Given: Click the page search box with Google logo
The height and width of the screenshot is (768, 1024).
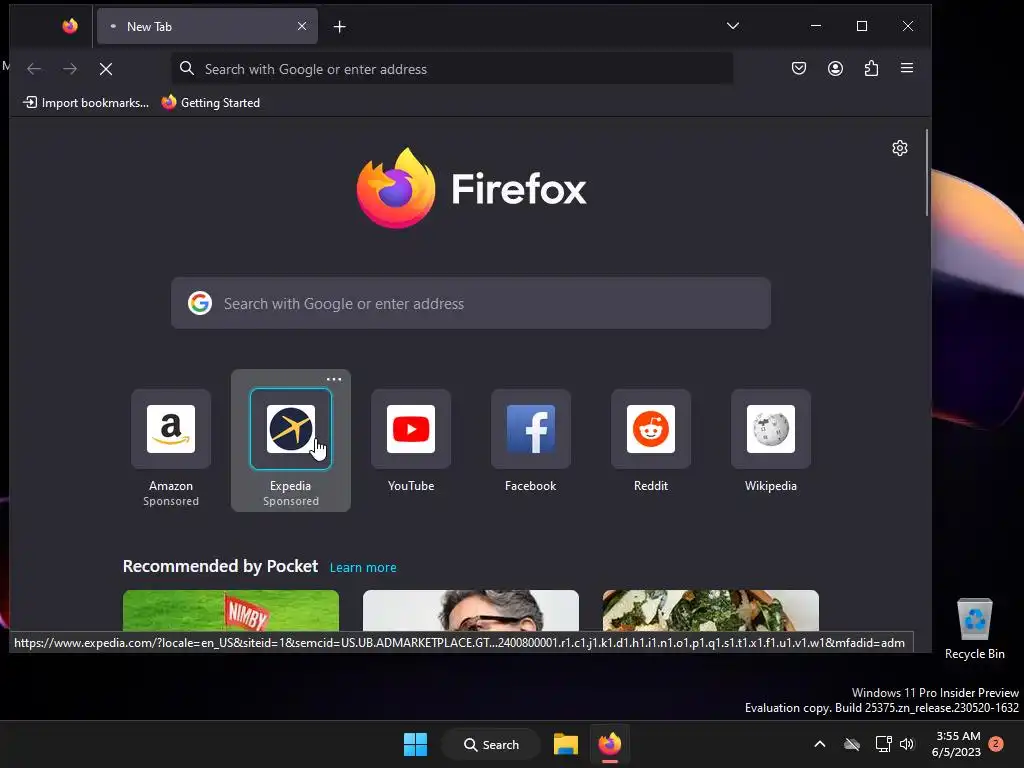Looking at the screenshot, I should (x=471, y=303).
